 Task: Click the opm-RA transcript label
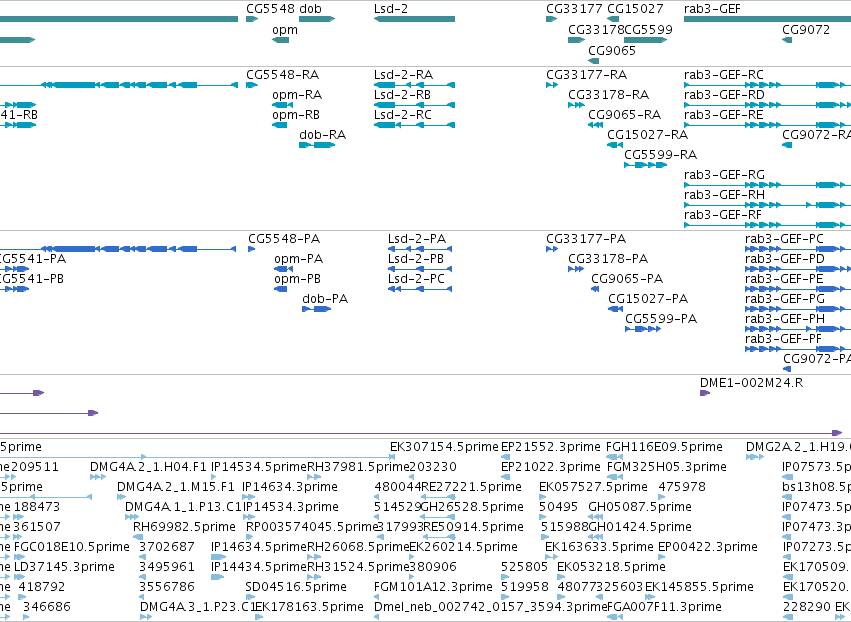tap(297, 95)
